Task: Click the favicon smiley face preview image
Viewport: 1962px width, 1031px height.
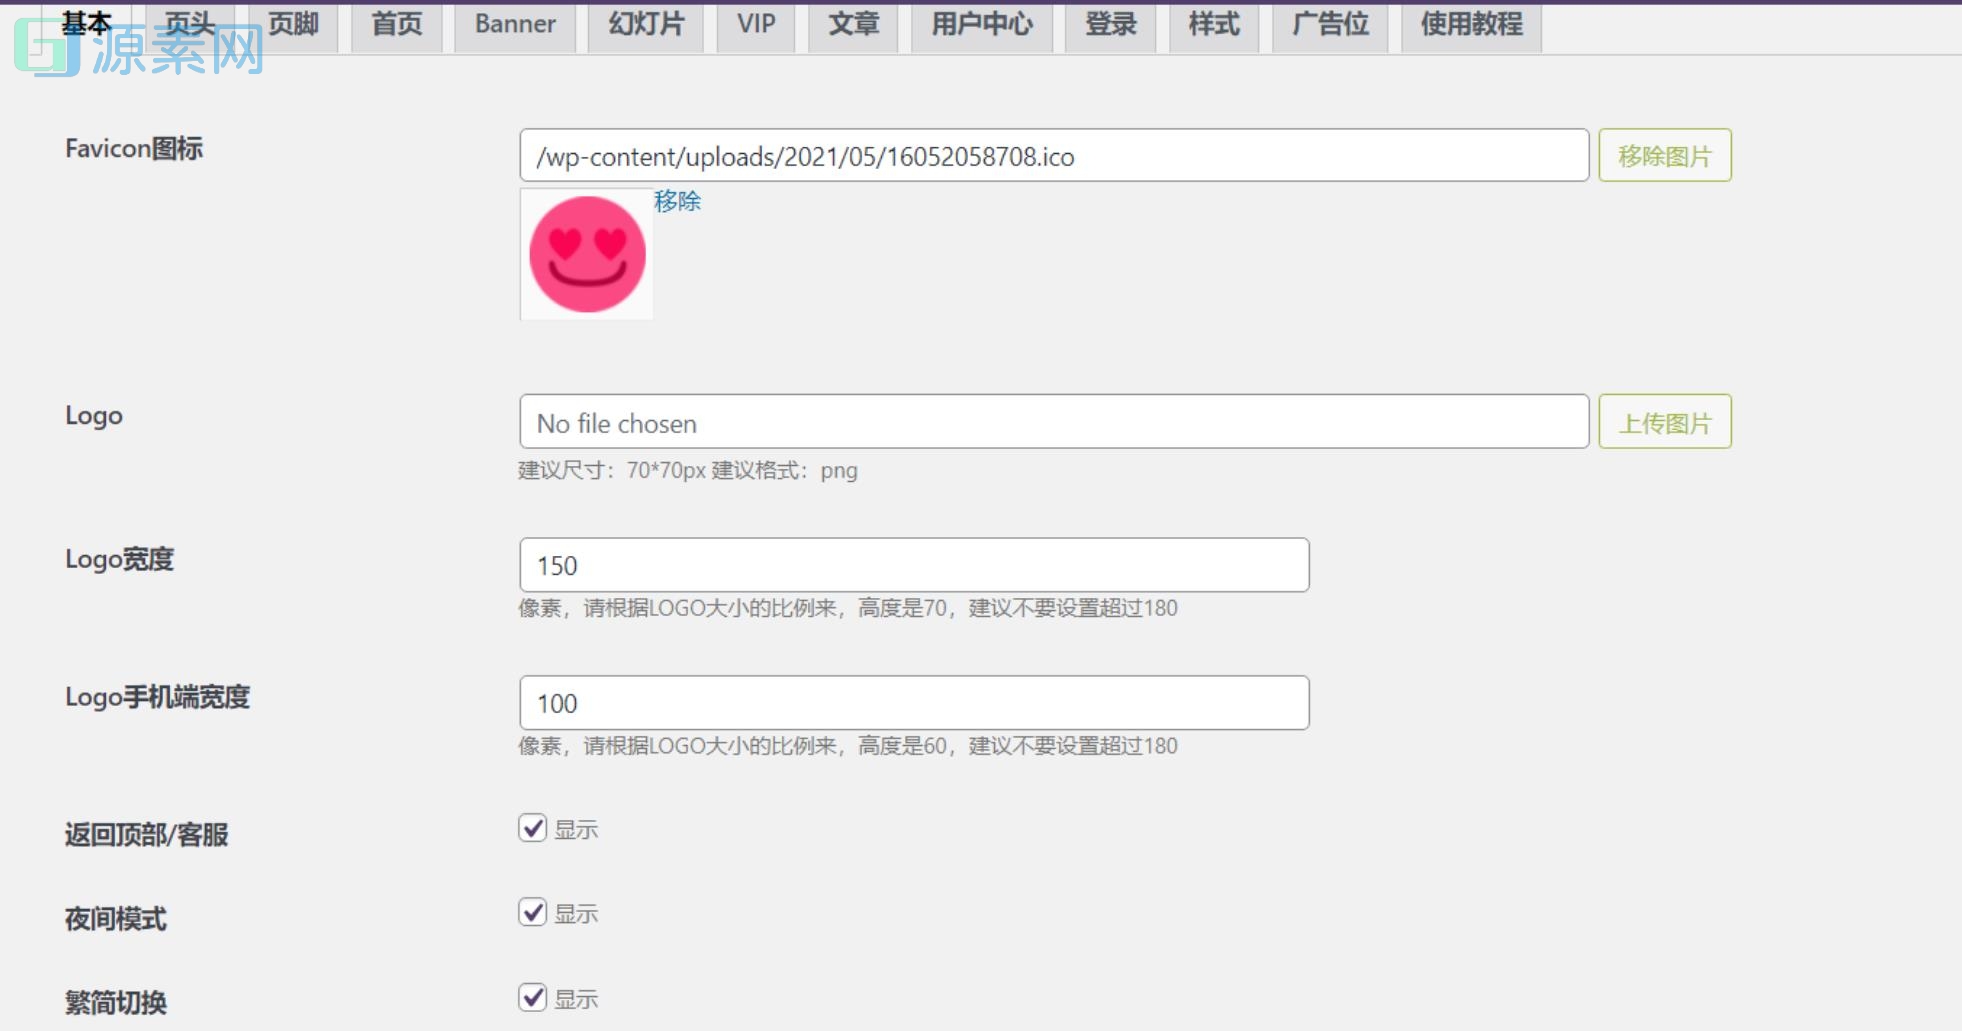Action: tap(586, 254)
